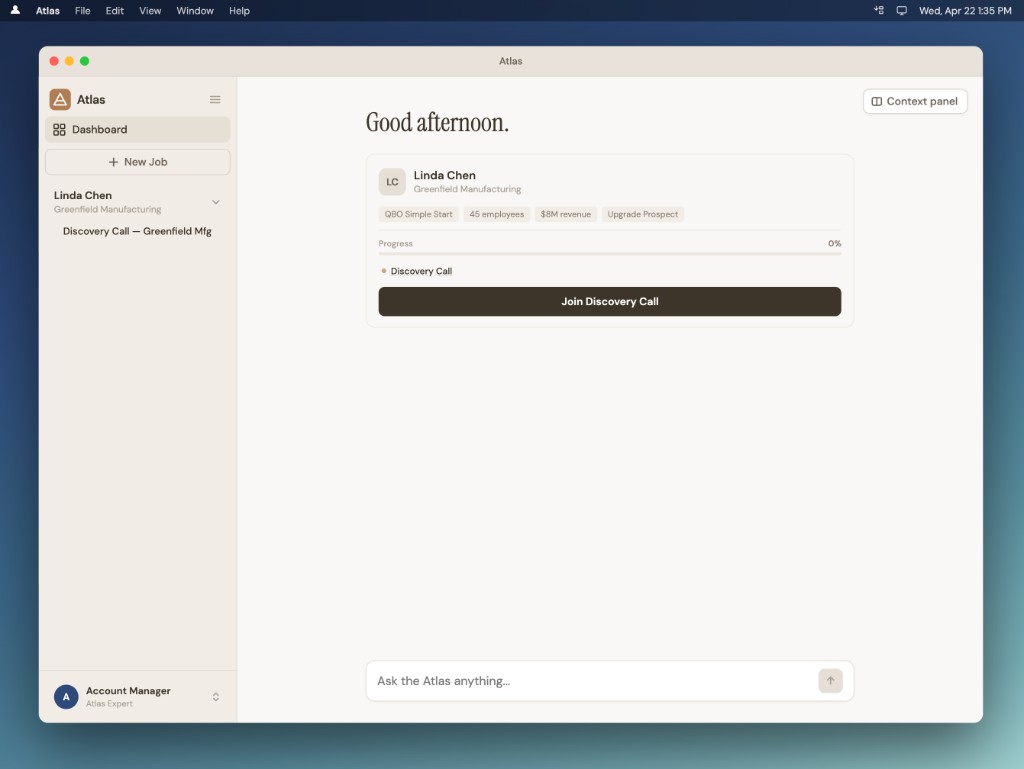
Task: Click the LC avatar on client card
Action: [392, 182]
